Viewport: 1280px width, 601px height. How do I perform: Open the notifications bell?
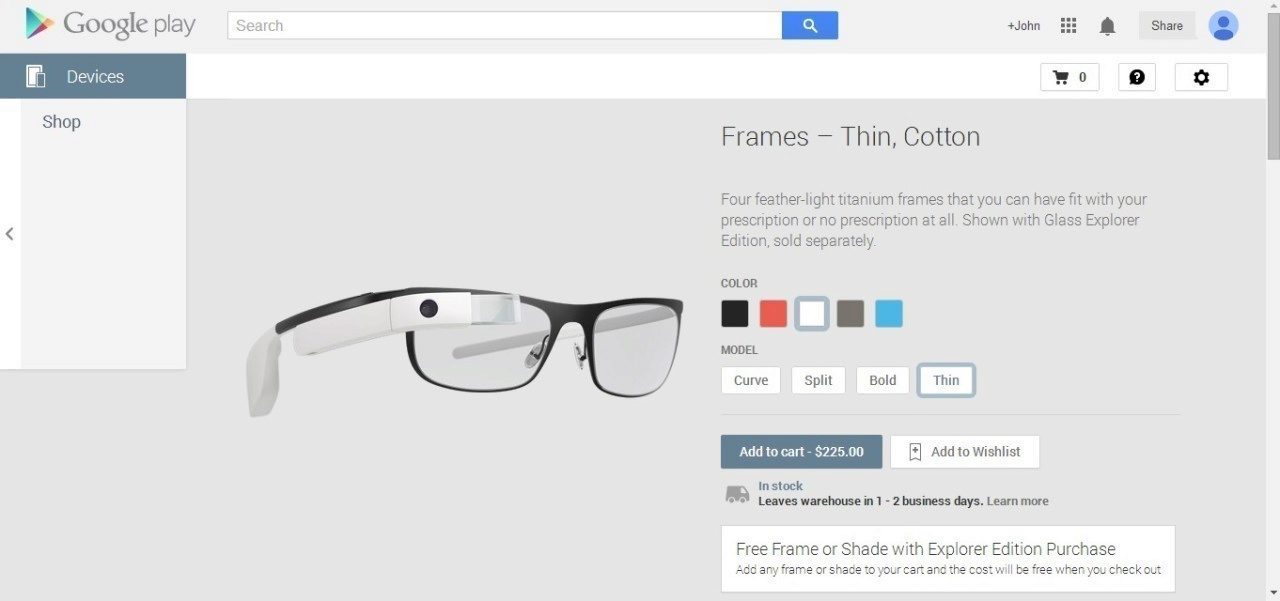coord(1107,26)
